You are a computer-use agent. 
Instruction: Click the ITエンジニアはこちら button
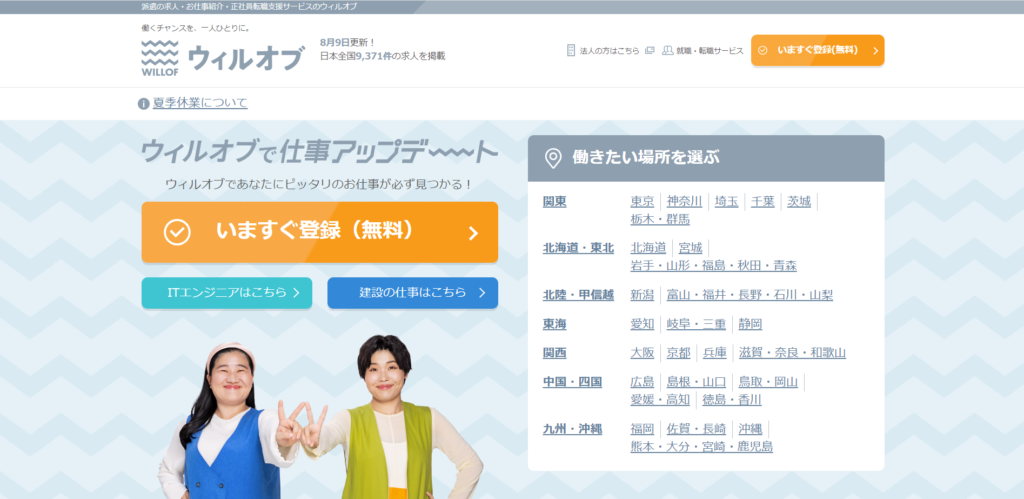coord(227,293)
